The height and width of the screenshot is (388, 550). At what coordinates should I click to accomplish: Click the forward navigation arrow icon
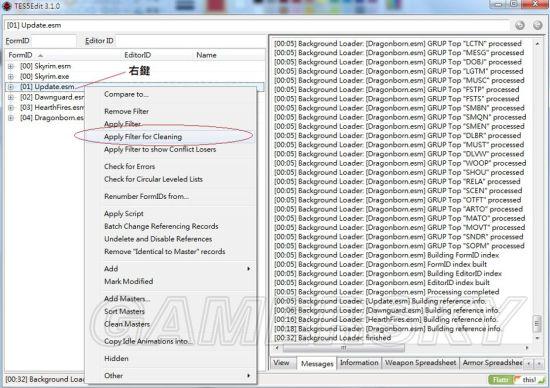click(x=537, y=25)
